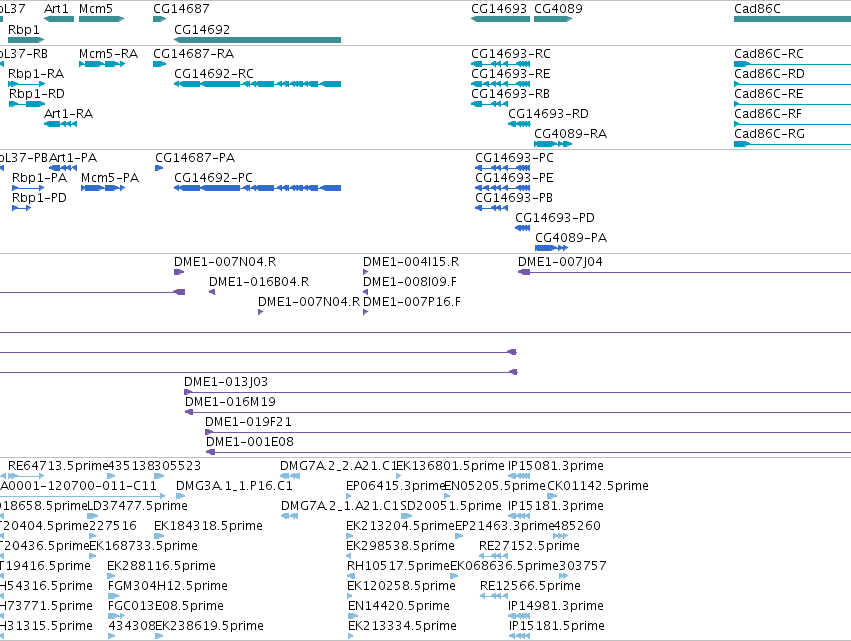851x641 pixels.
Task: Click the RE27152.5prime EST label
Action: pos(529,546)
